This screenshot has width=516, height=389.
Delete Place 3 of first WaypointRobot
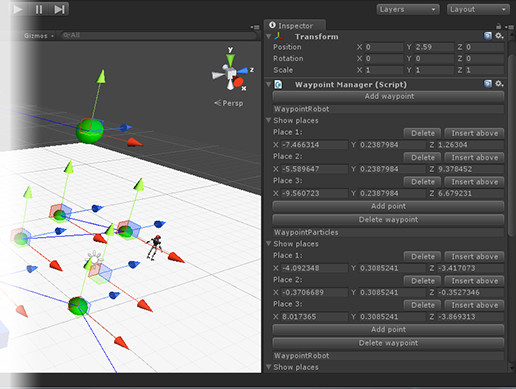(x=422, y=182)
